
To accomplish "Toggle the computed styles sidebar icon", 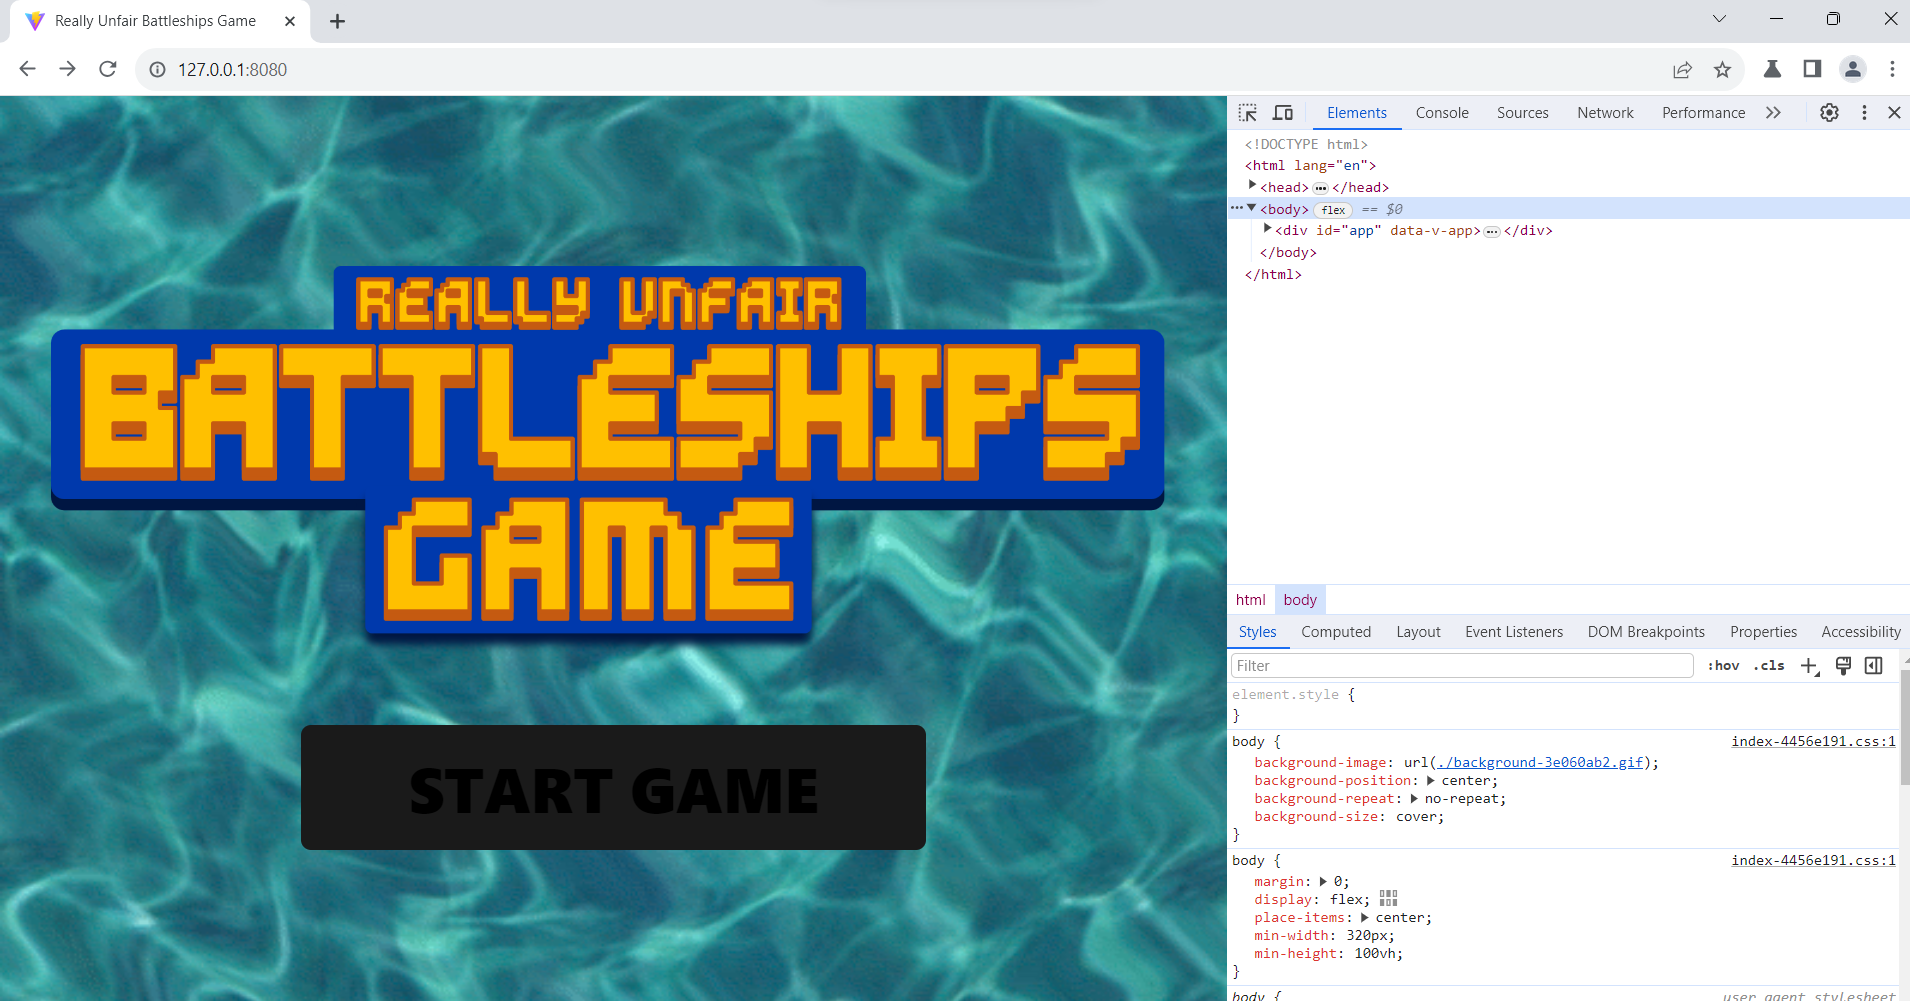I will click(1874, 666).
